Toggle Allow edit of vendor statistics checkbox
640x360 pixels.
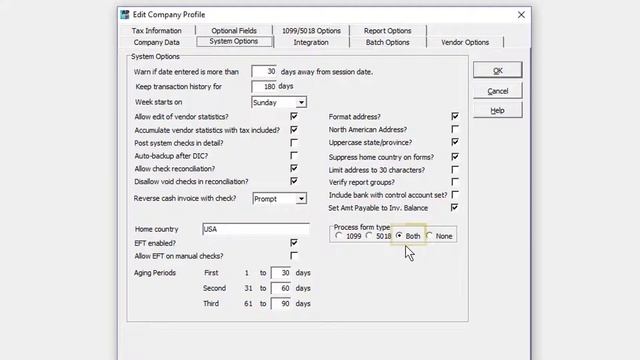[294, 117]
